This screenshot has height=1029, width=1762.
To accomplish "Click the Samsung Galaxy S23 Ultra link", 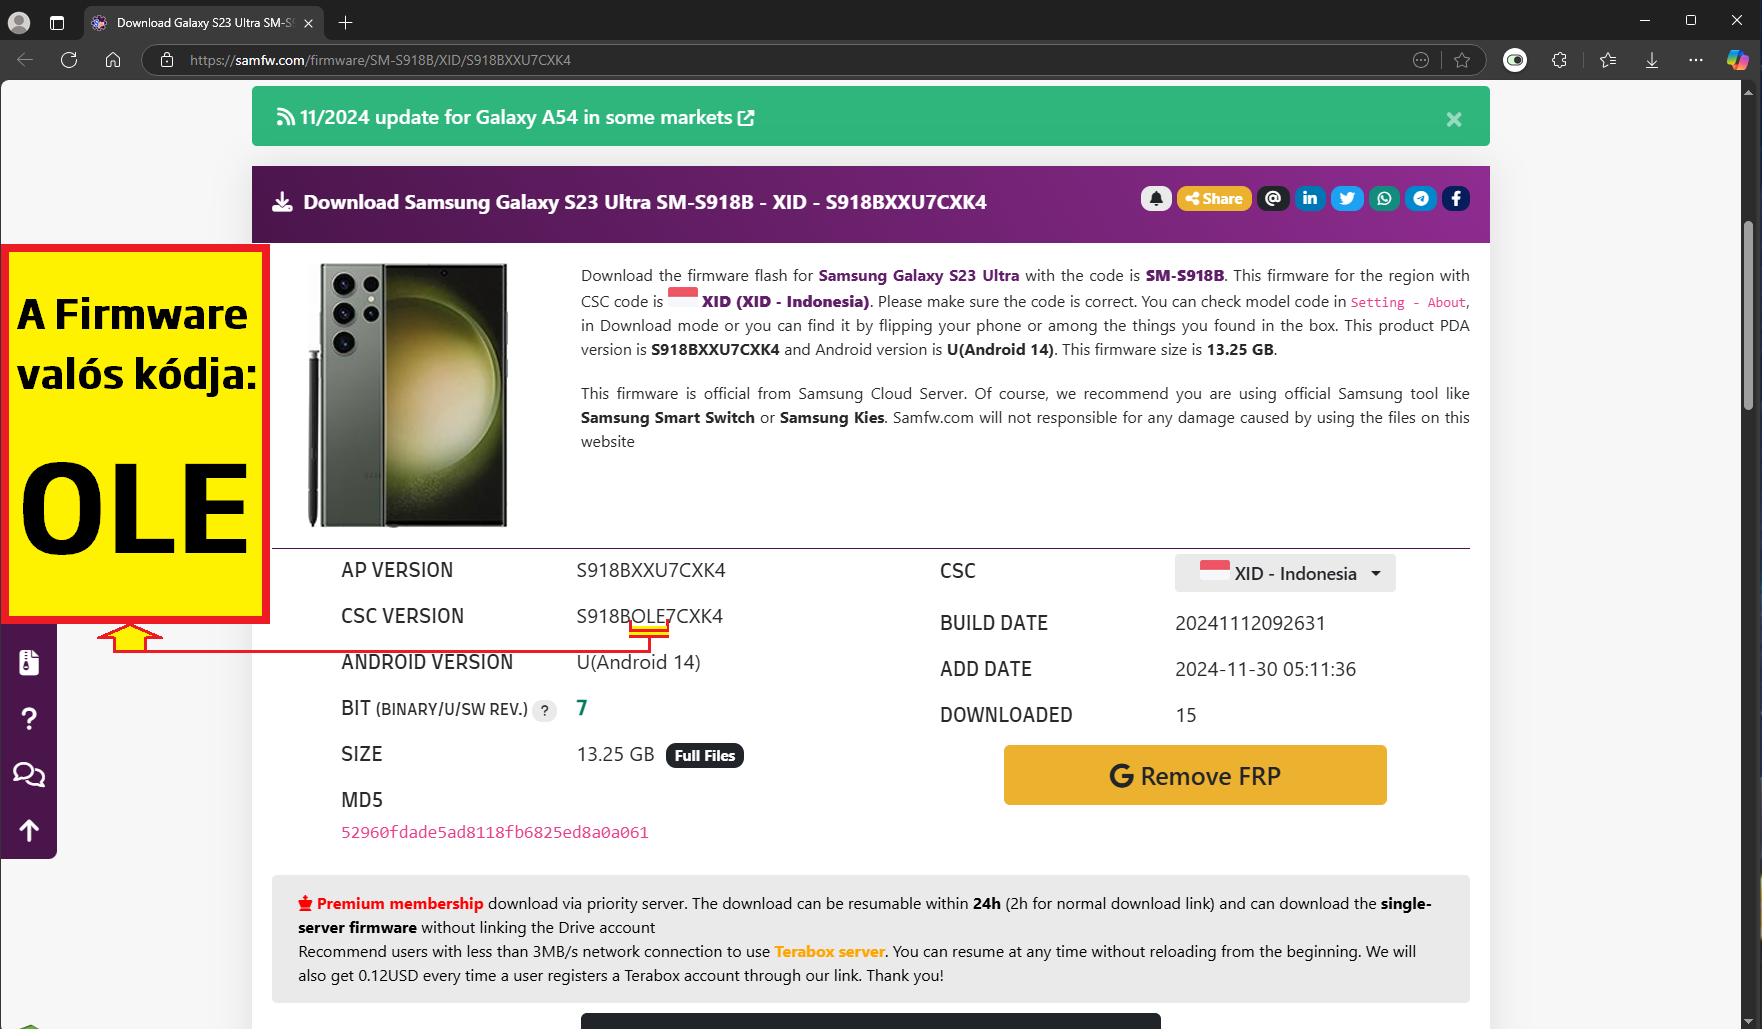I will click(919, 275).
